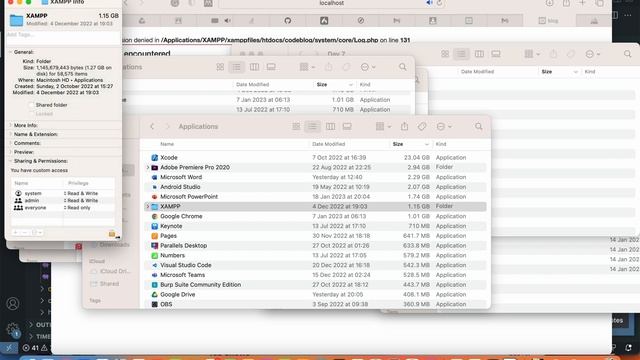The height and width of the screenshot is (360, 640).
Task: Select icon view in Day 7 Finder window
Action: [445, 54]
